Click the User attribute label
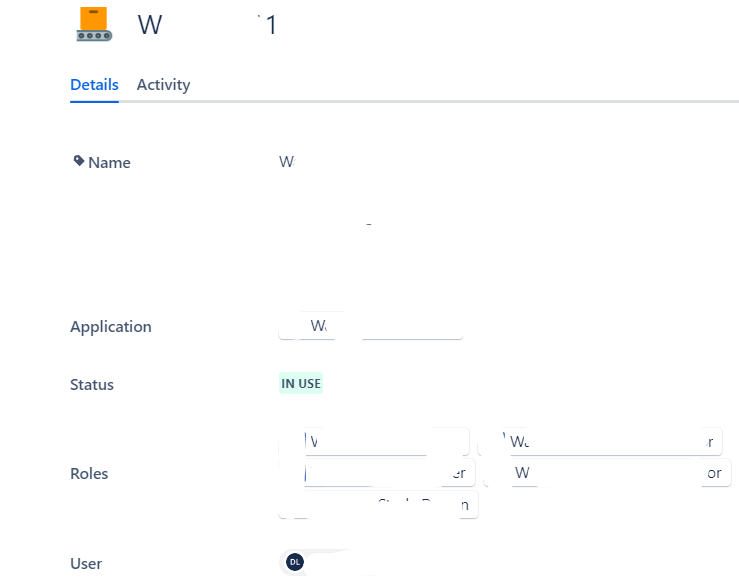Image resolution: width=739 pixels, height=588 pixels. click(86, 564)
